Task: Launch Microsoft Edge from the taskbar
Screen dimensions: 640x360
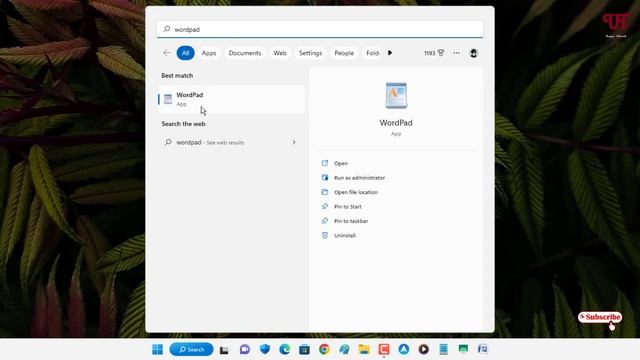Action: 284,349
